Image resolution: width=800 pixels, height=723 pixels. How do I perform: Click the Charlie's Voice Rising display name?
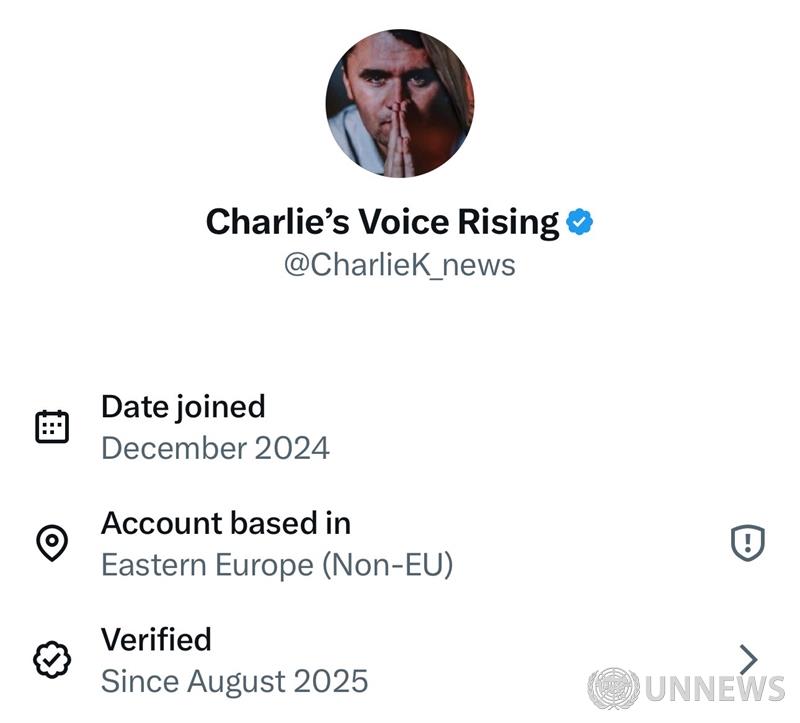pos(382,222)
